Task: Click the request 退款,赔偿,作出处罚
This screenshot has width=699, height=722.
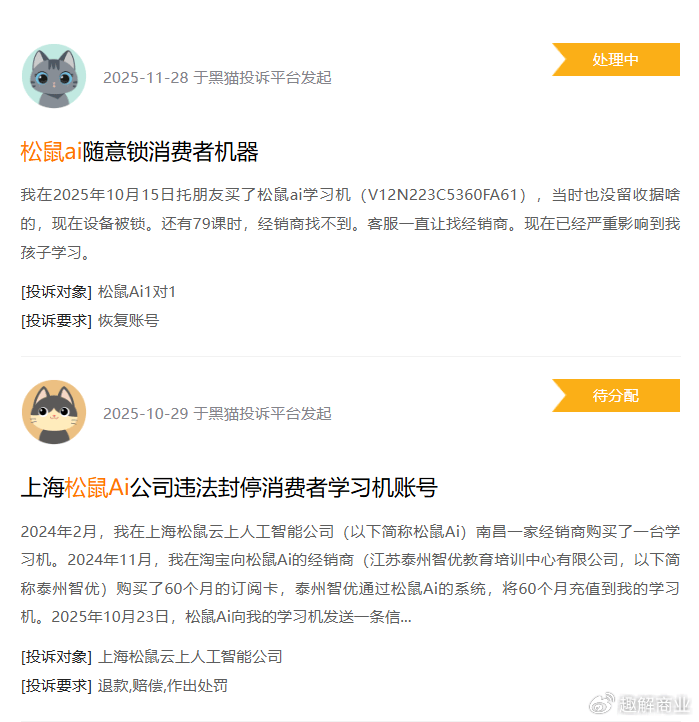Action: [x=163, y=686]
